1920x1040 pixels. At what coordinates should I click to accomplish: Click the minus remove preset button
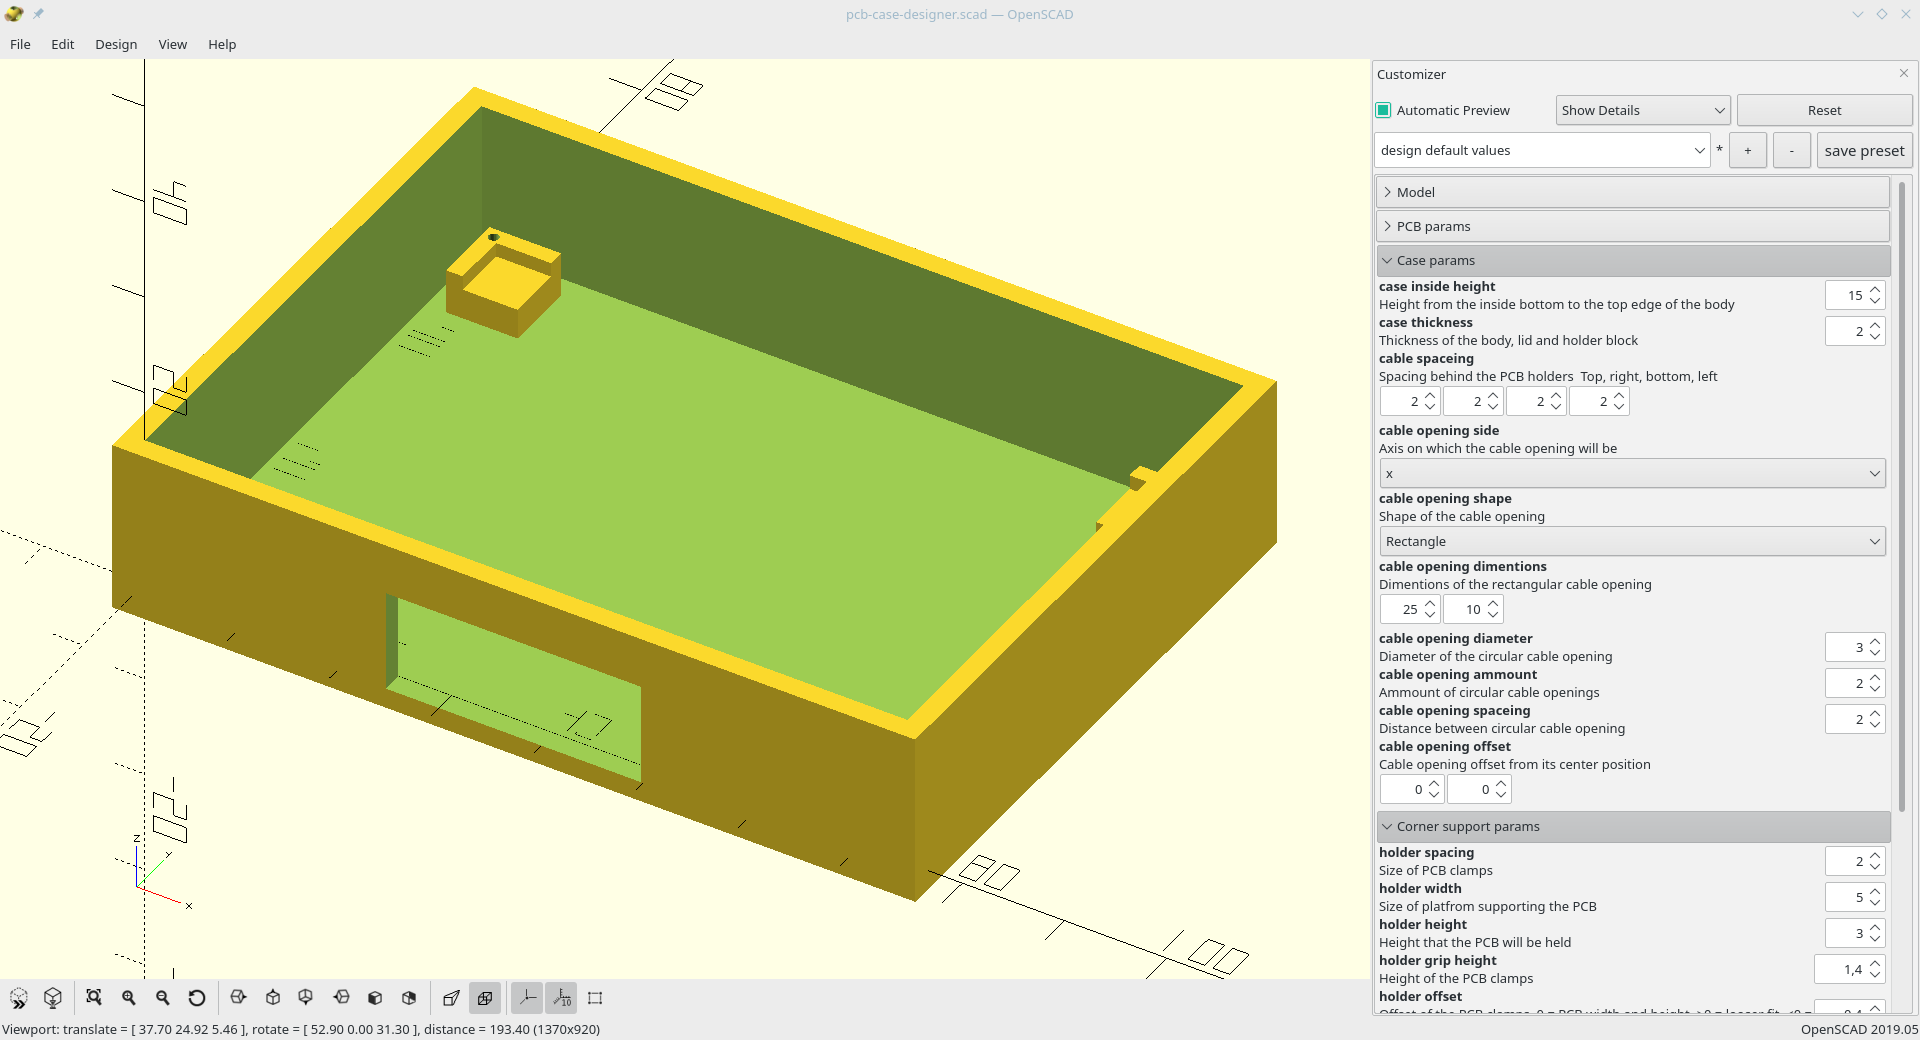pyautogui.click(x=1792, y=150)
